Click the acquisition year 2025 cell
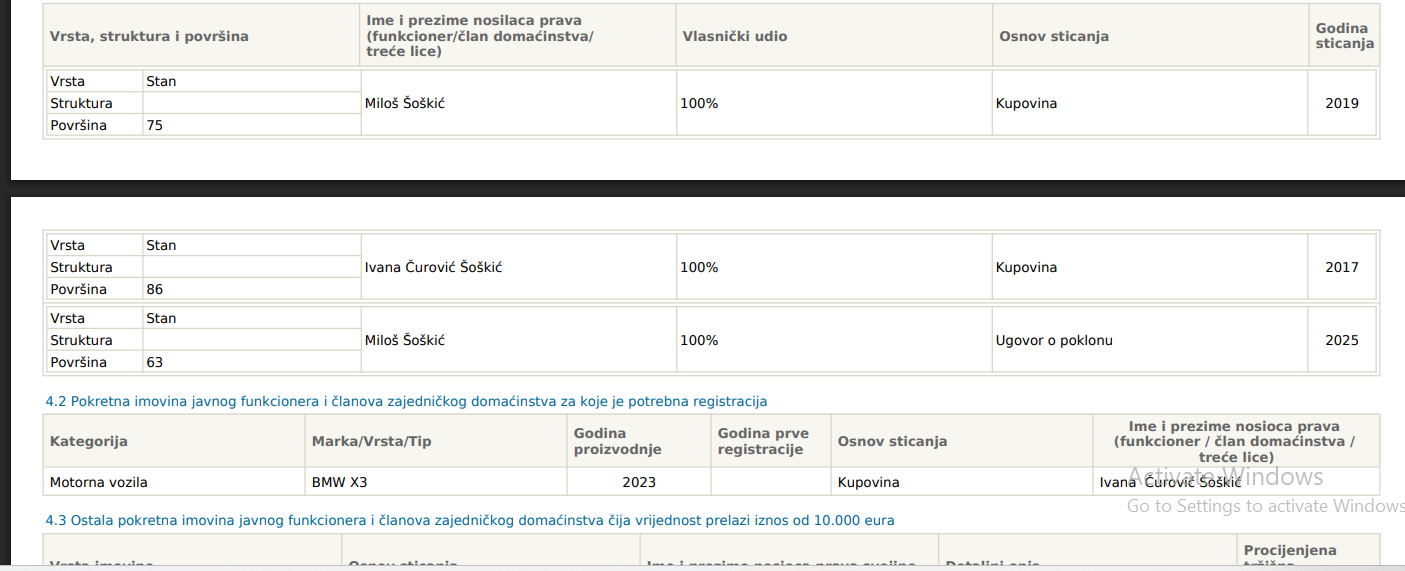Viewport: 1405px width, 571px height. click(1342, 340)
